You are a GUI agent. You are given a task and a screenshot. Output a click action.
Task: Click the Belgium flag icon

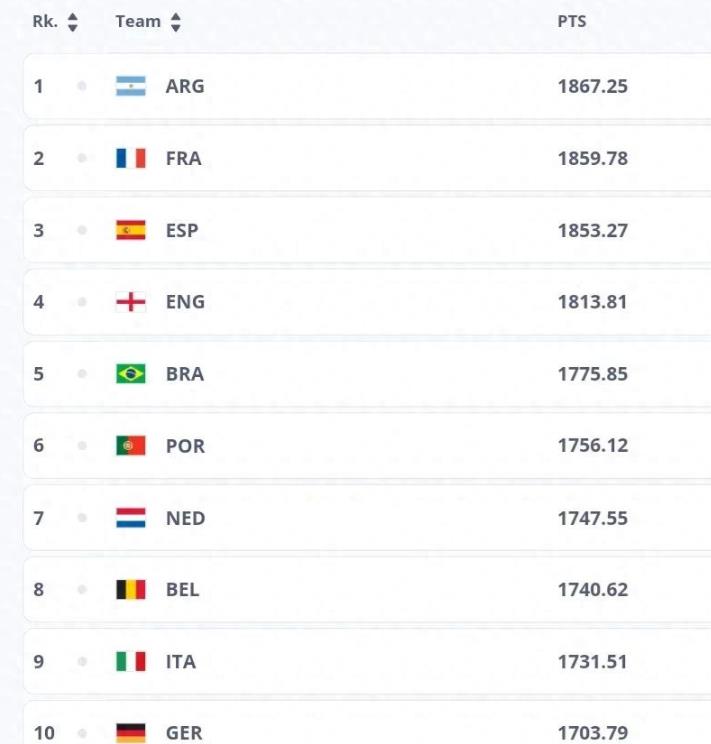click(x=131, y=590)
